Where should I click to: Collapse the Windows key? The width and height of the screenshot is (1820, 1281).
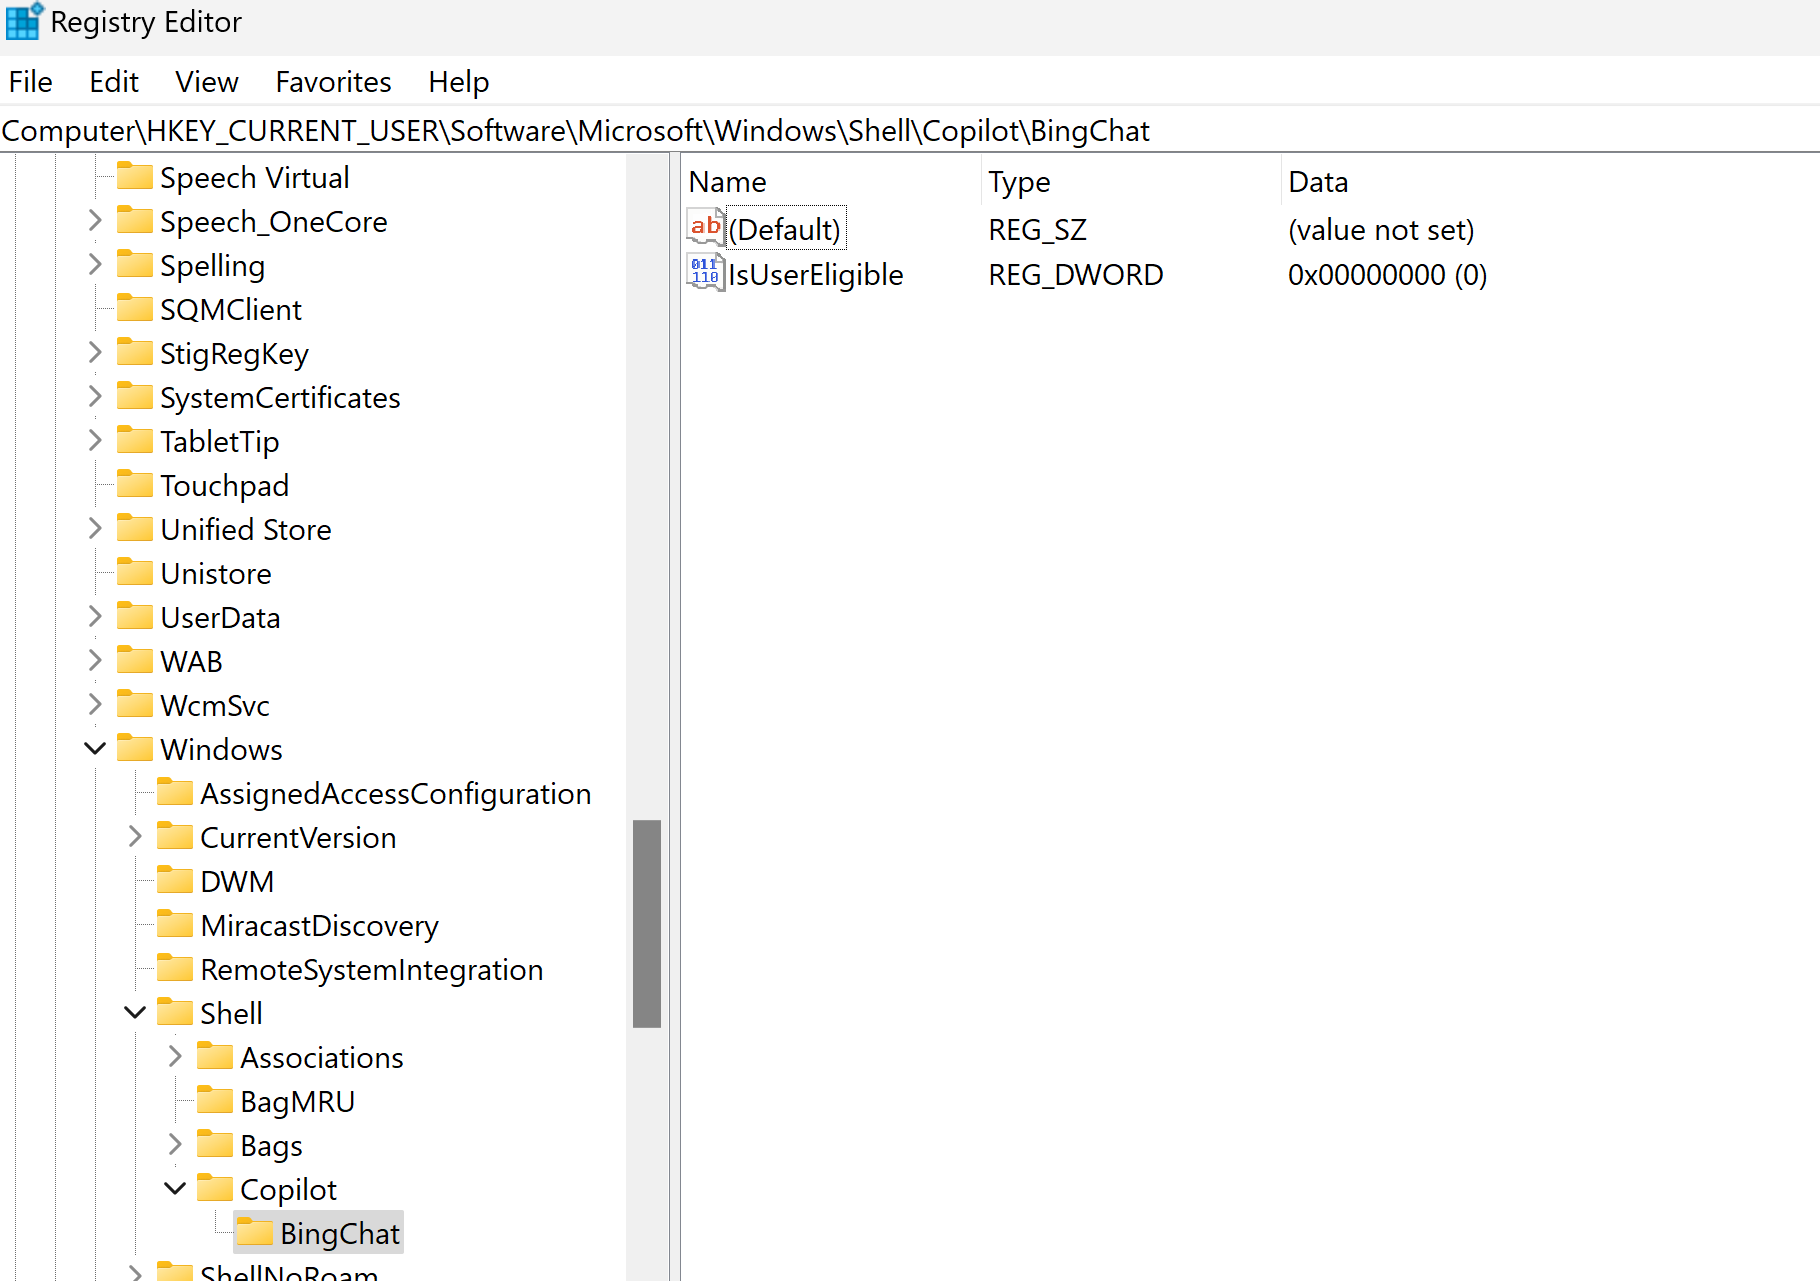(x=95, y=749)
